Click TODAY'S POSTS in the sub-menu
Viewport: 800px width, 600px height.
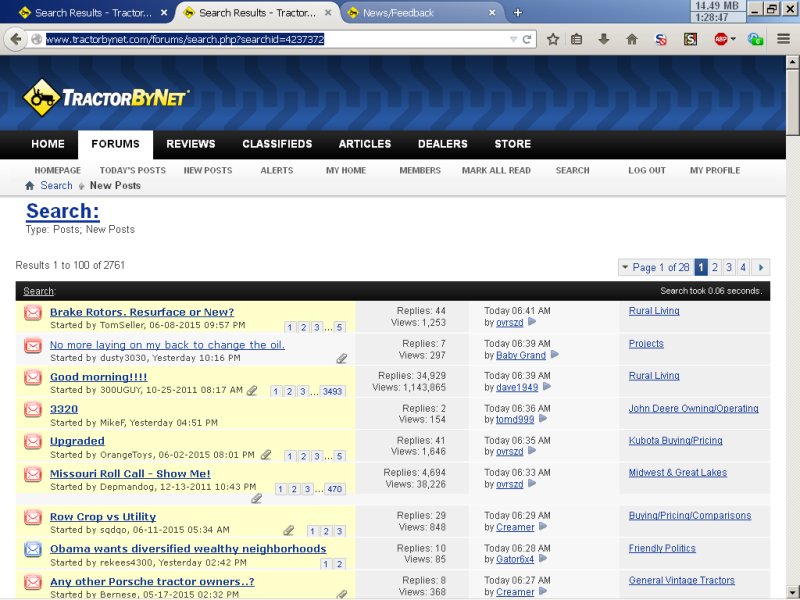[133, 170]
